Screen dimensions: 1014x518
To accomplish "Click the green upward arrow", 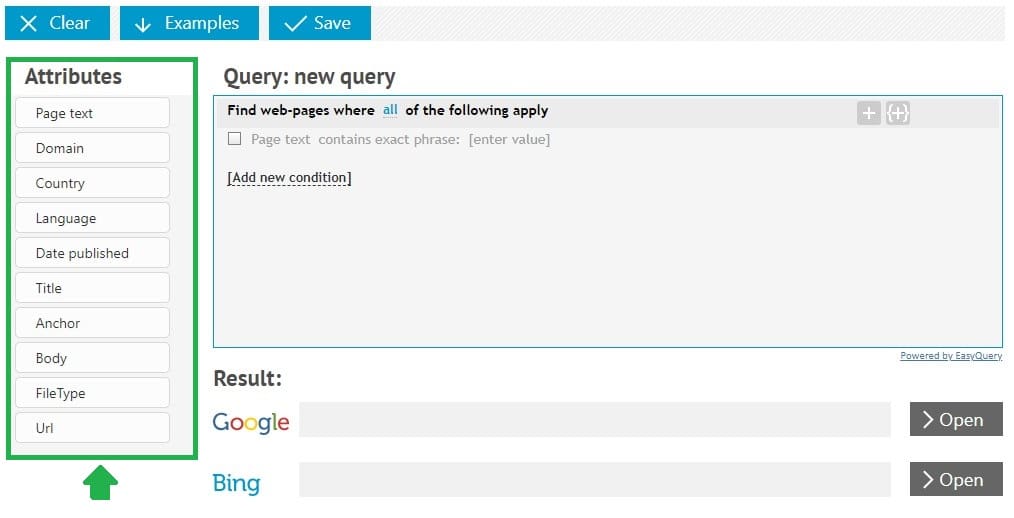I will tap(100, 482).
